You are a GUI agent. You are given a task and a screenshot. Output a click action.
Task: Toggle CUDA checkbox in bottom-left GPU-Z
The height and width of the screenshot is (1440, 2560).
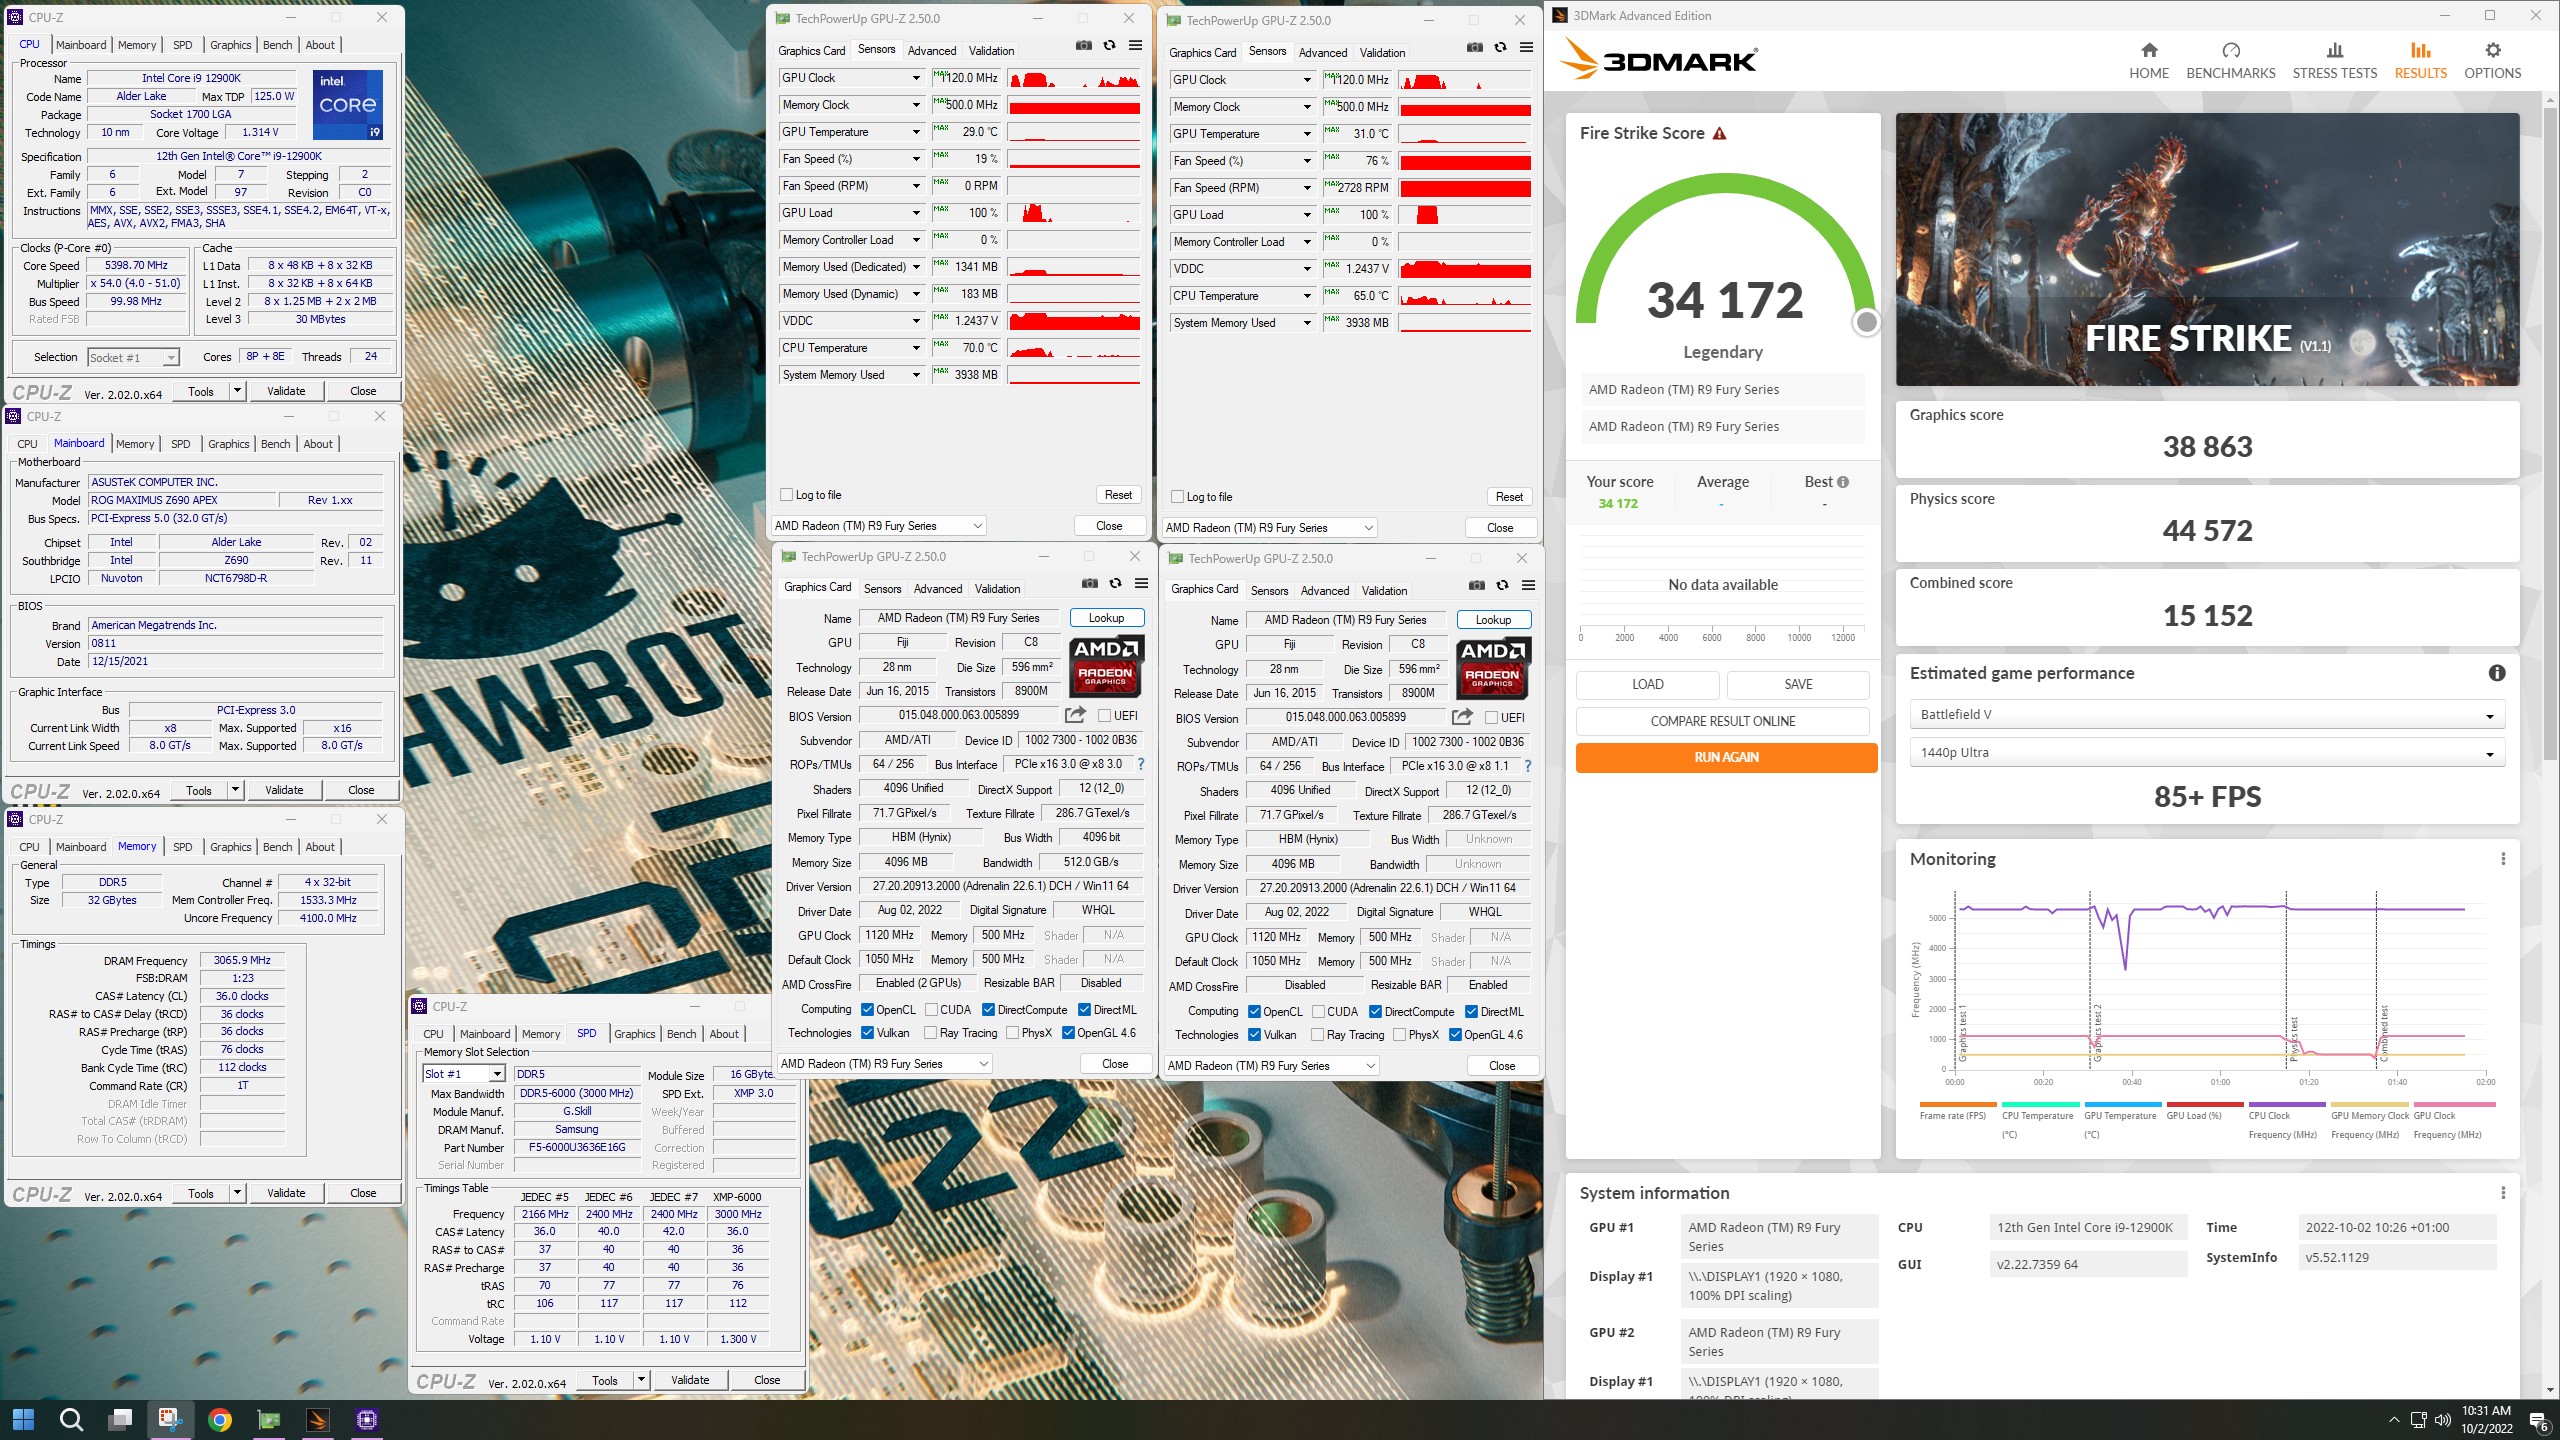click(931, 1010)
